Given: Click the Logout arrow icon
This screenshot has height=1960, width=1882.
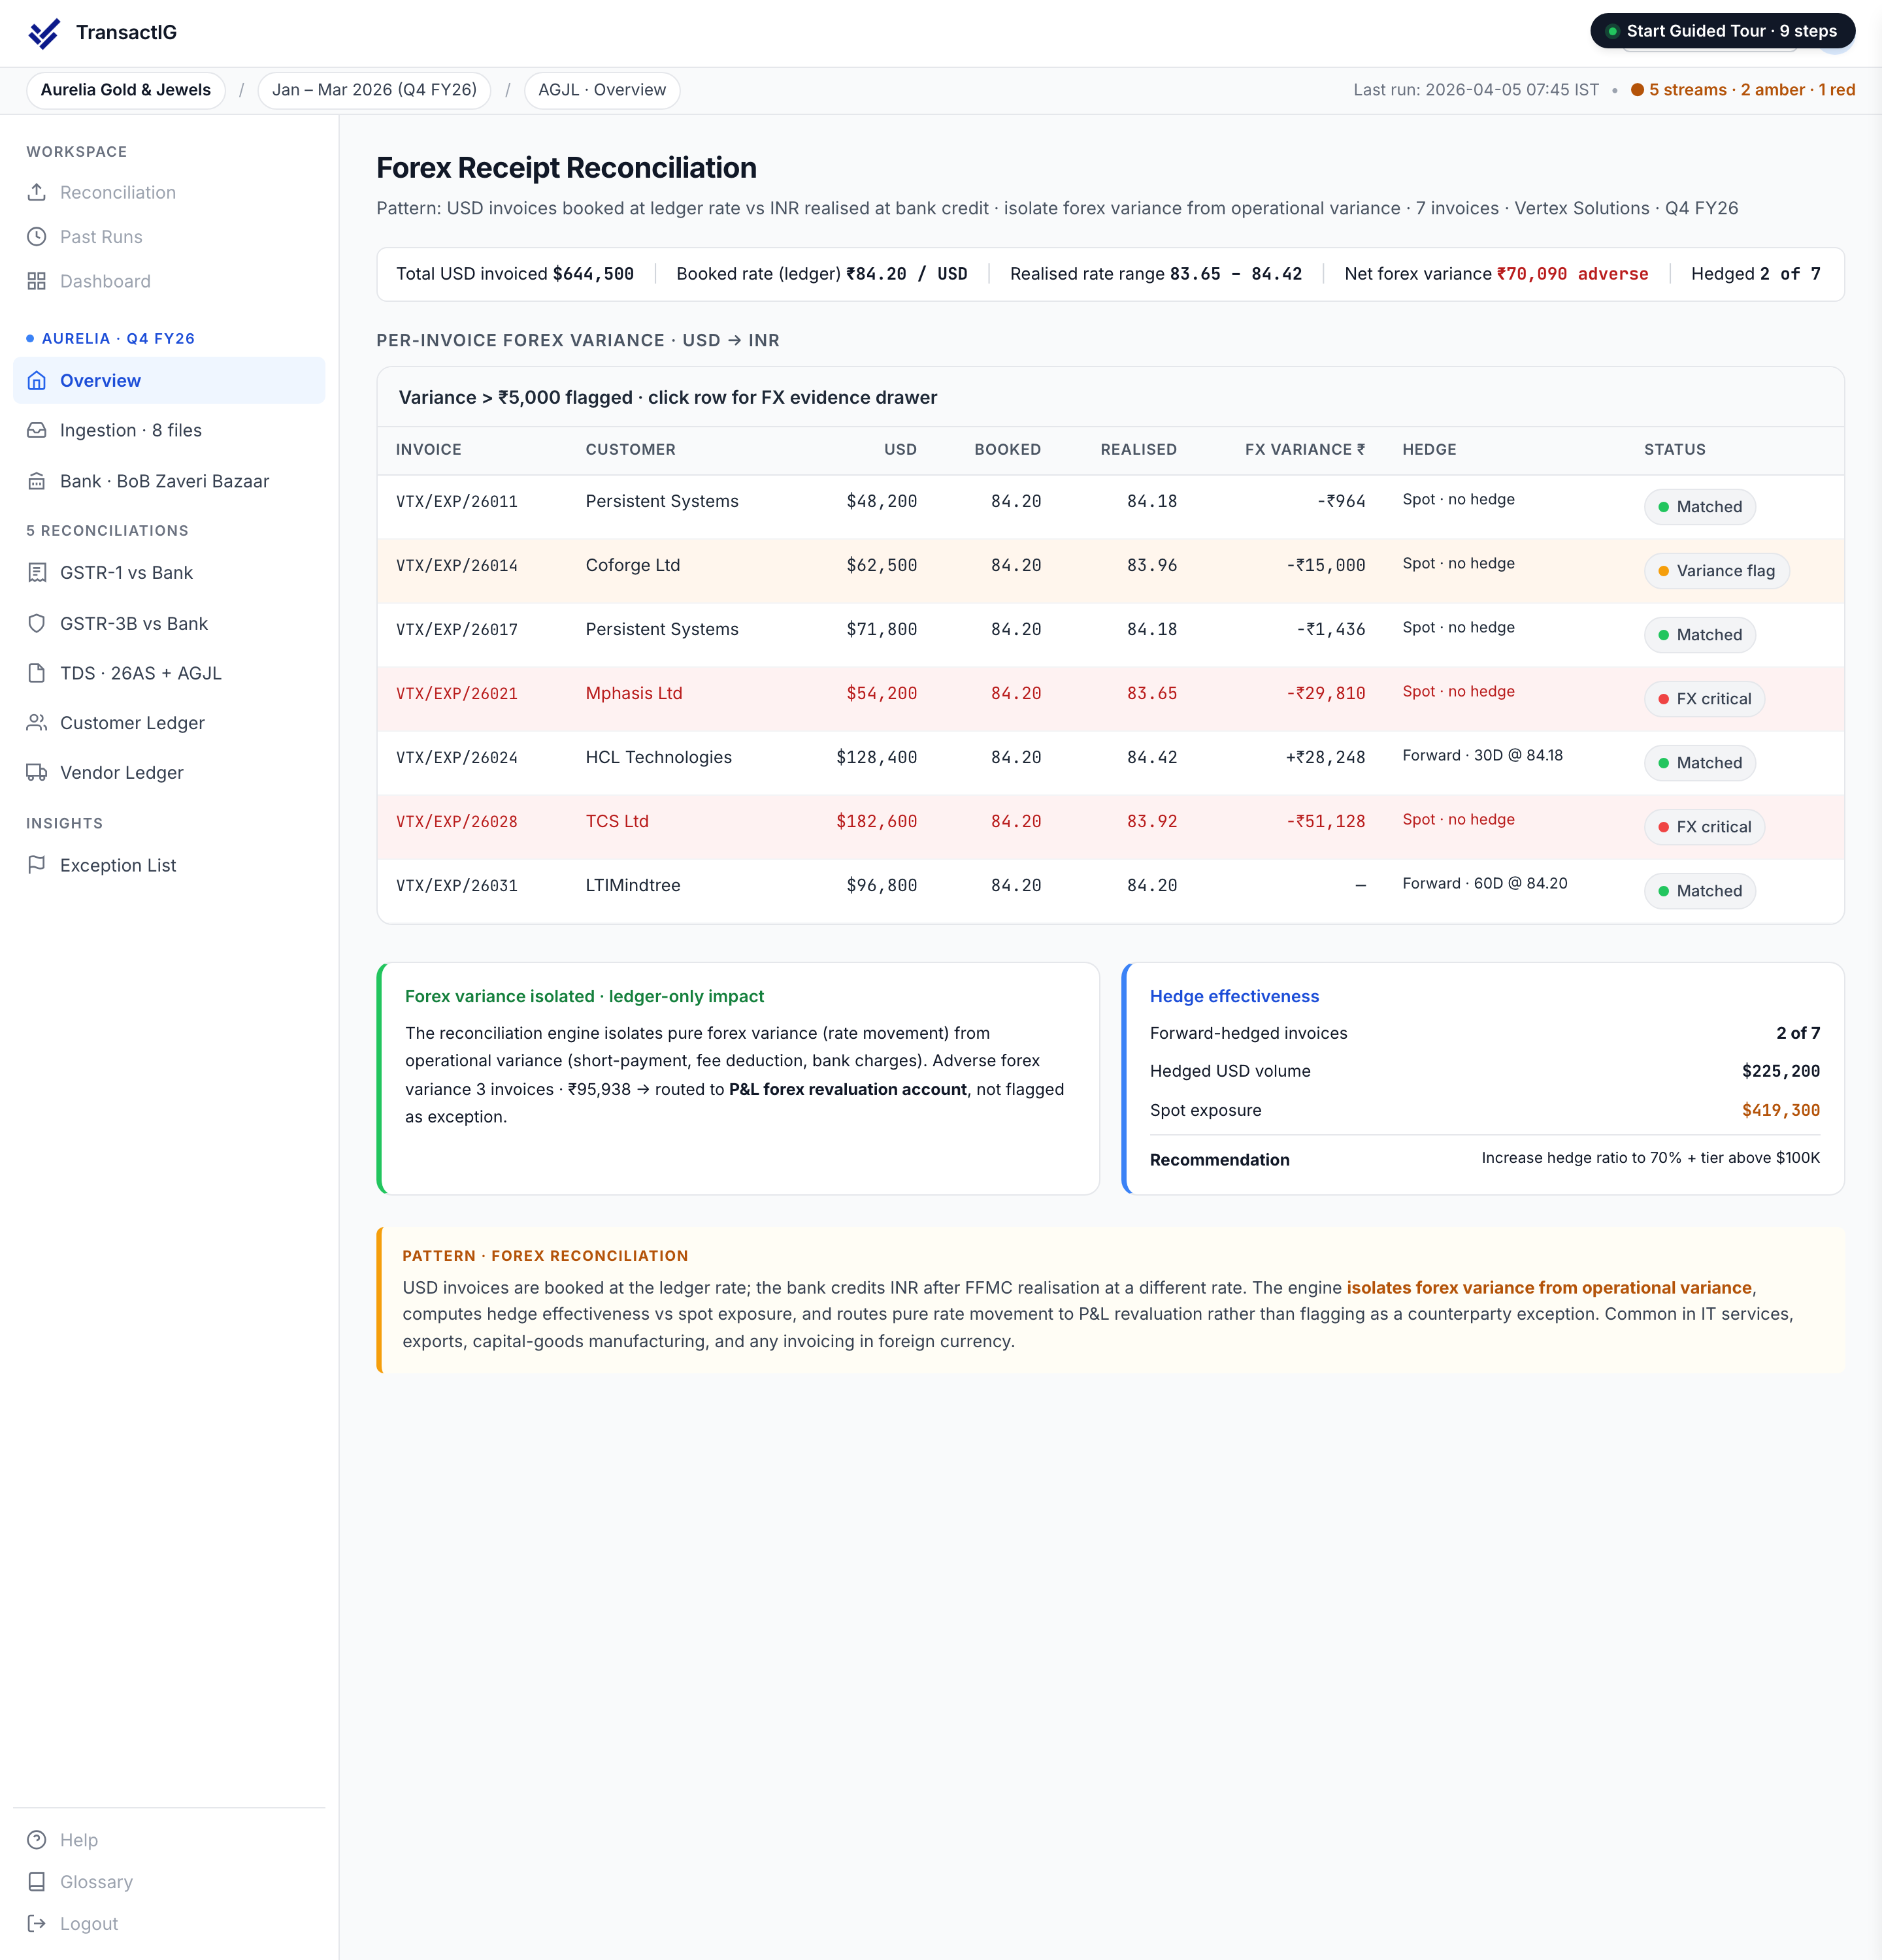Looking at the screenshot, I should tap(37, 1924).
